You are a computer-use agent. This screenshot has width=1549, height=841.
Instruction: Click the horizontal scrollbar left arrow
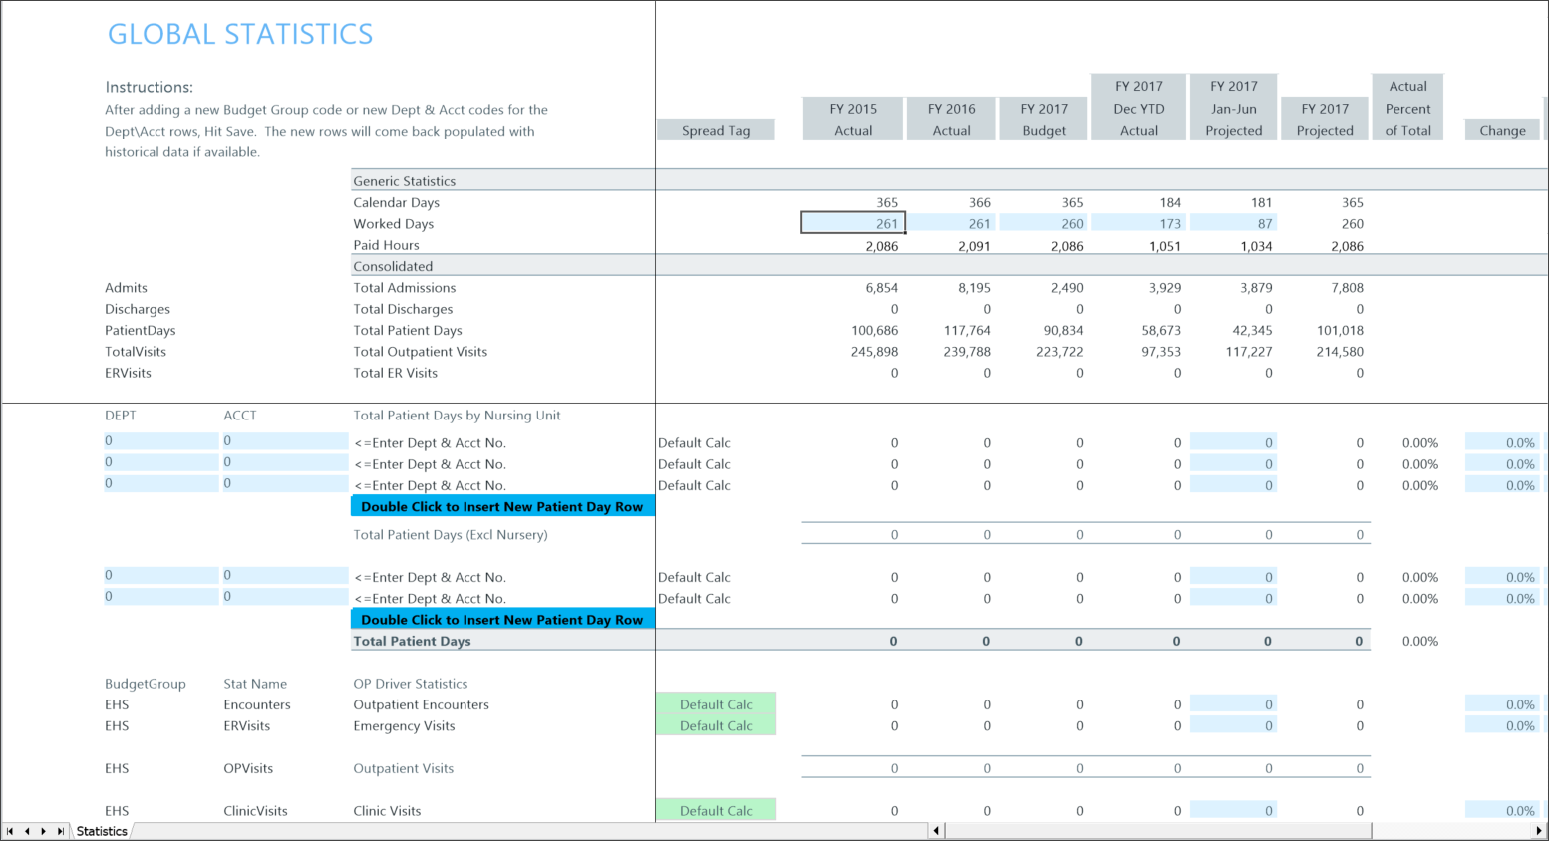point(936,831)
